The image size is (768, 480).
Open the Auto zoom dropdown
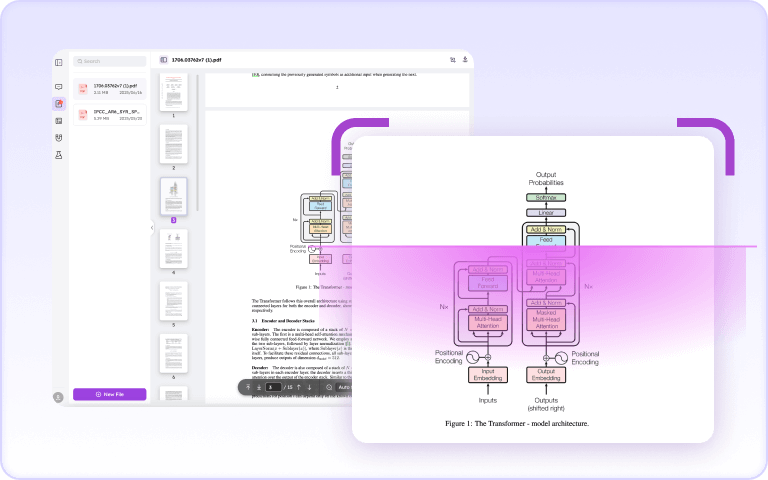tap(344, 387)
